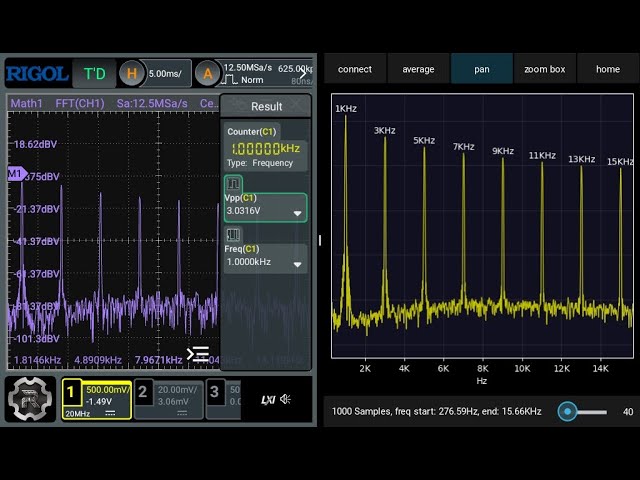Tap the T'D trigger status indicator
The image size is (640, 480).
(x=94, y=74)
